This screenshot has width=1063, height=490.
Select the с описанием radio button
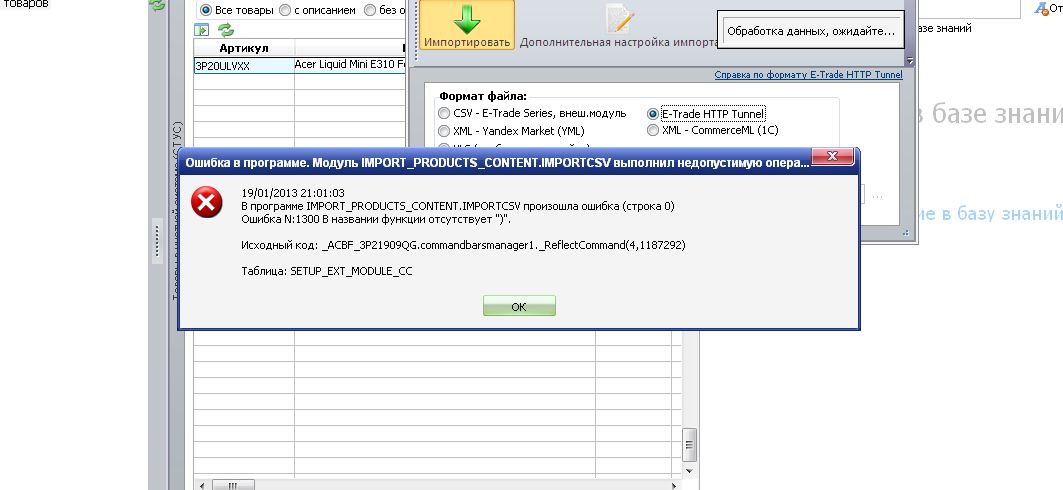pos(285,10)
